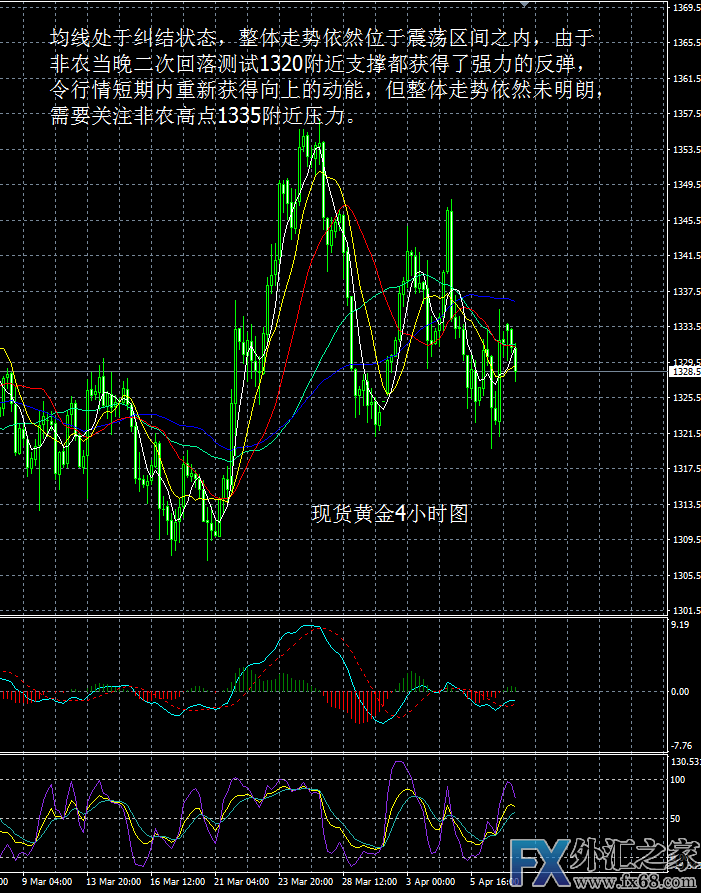Click the 23 Mar 20:00 time label
Viewport: 701px width, 893px height.
click(306, 884)
